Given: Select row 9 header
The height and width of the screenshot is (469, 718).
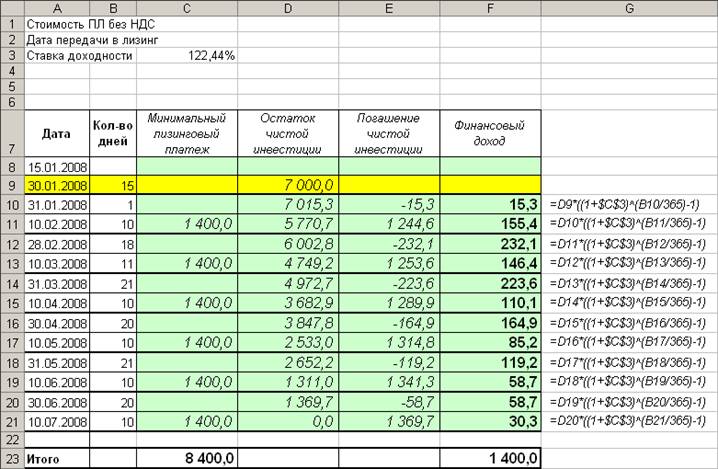Looking at the screenshot, I should 12,185.
